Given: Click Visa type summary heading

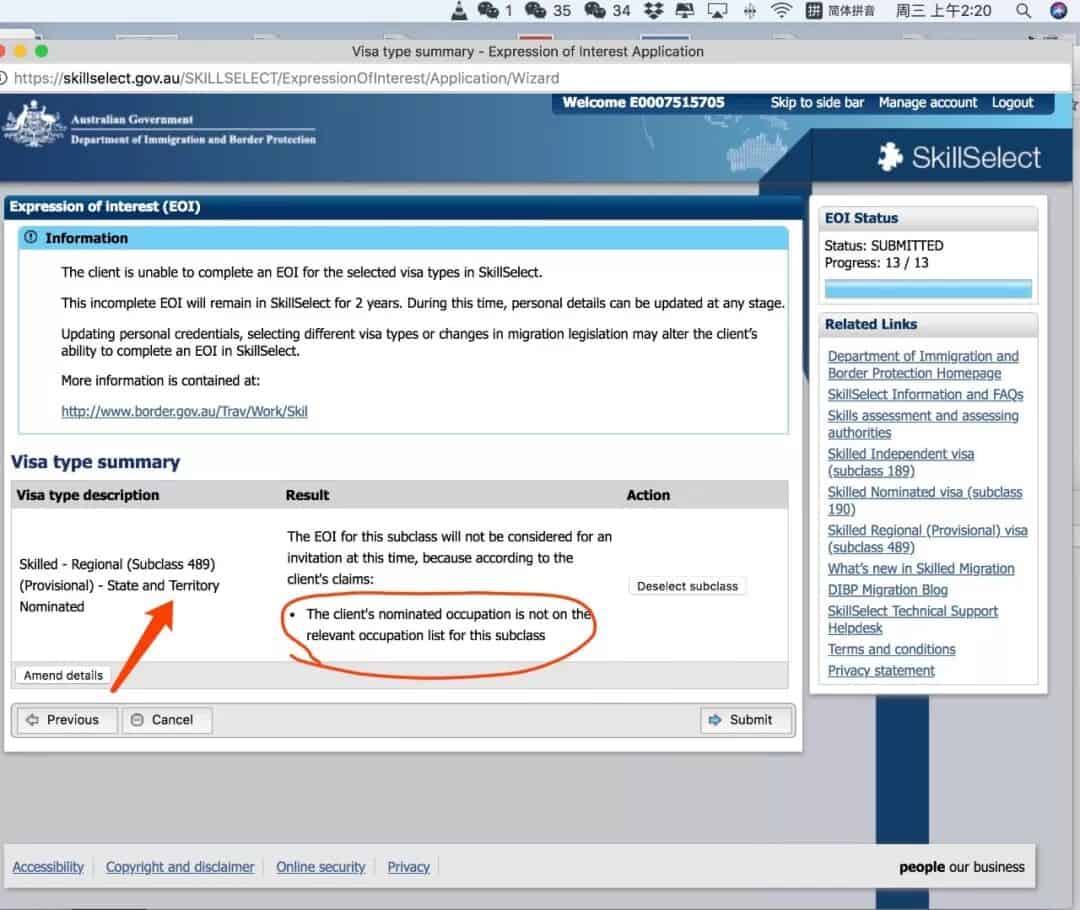Looking at the screenshot, I should tap(96, 461).
